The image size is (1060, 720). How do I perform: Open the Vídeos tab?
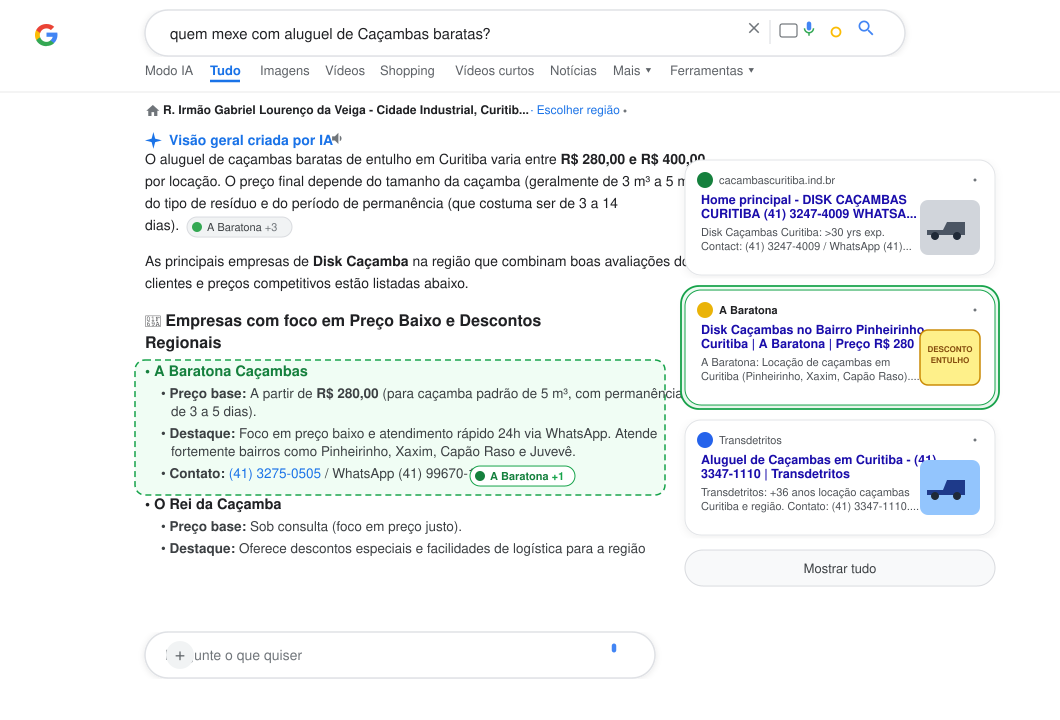point(345,70)
